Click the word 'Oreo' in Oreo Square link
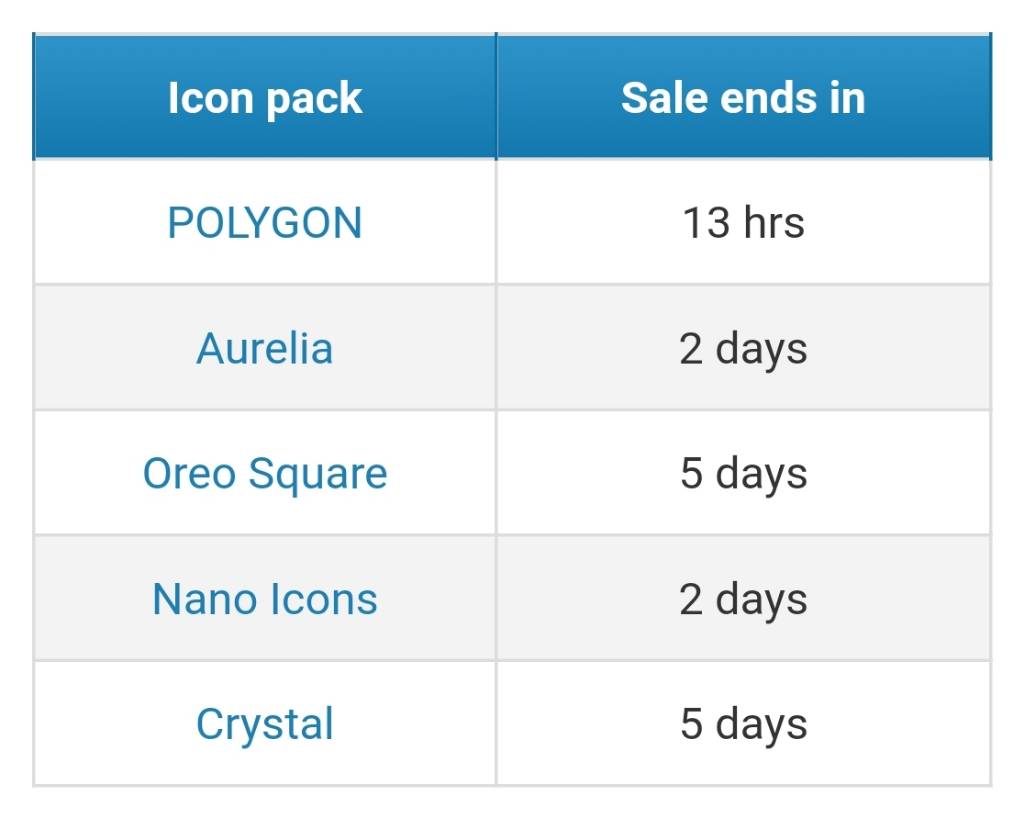The image size is (1024, 829). [189, 474]
